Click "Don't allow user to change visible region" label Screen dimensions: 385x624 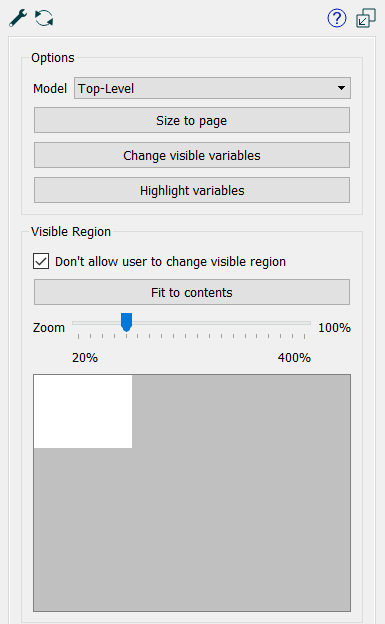tap(170, 262)
